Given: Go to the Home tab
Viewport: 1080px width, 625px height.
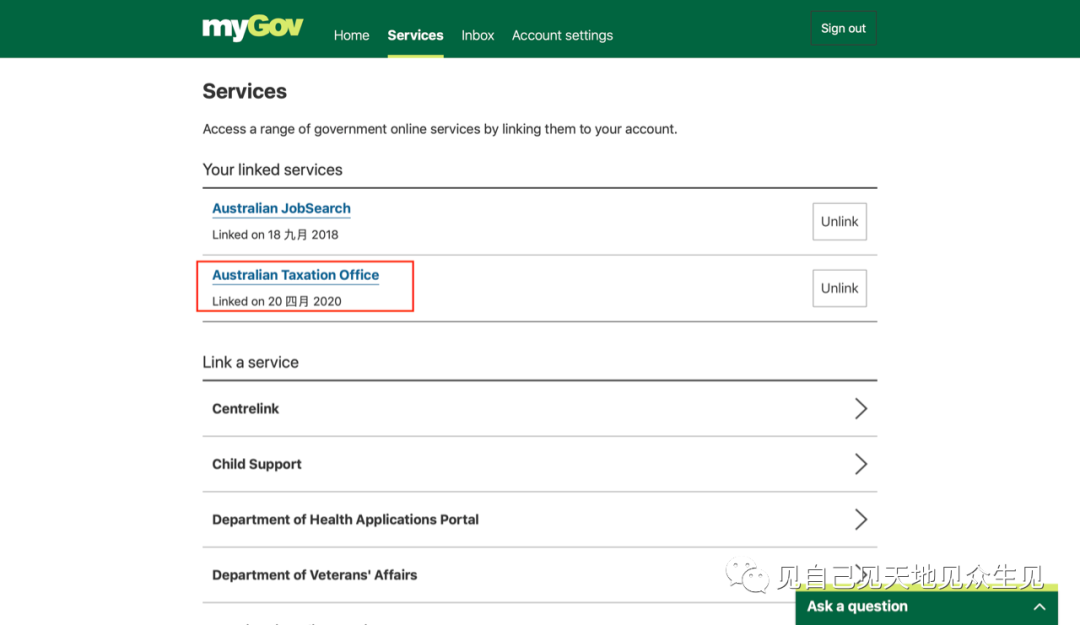Looking at the screenshot, I should (351, 35).
